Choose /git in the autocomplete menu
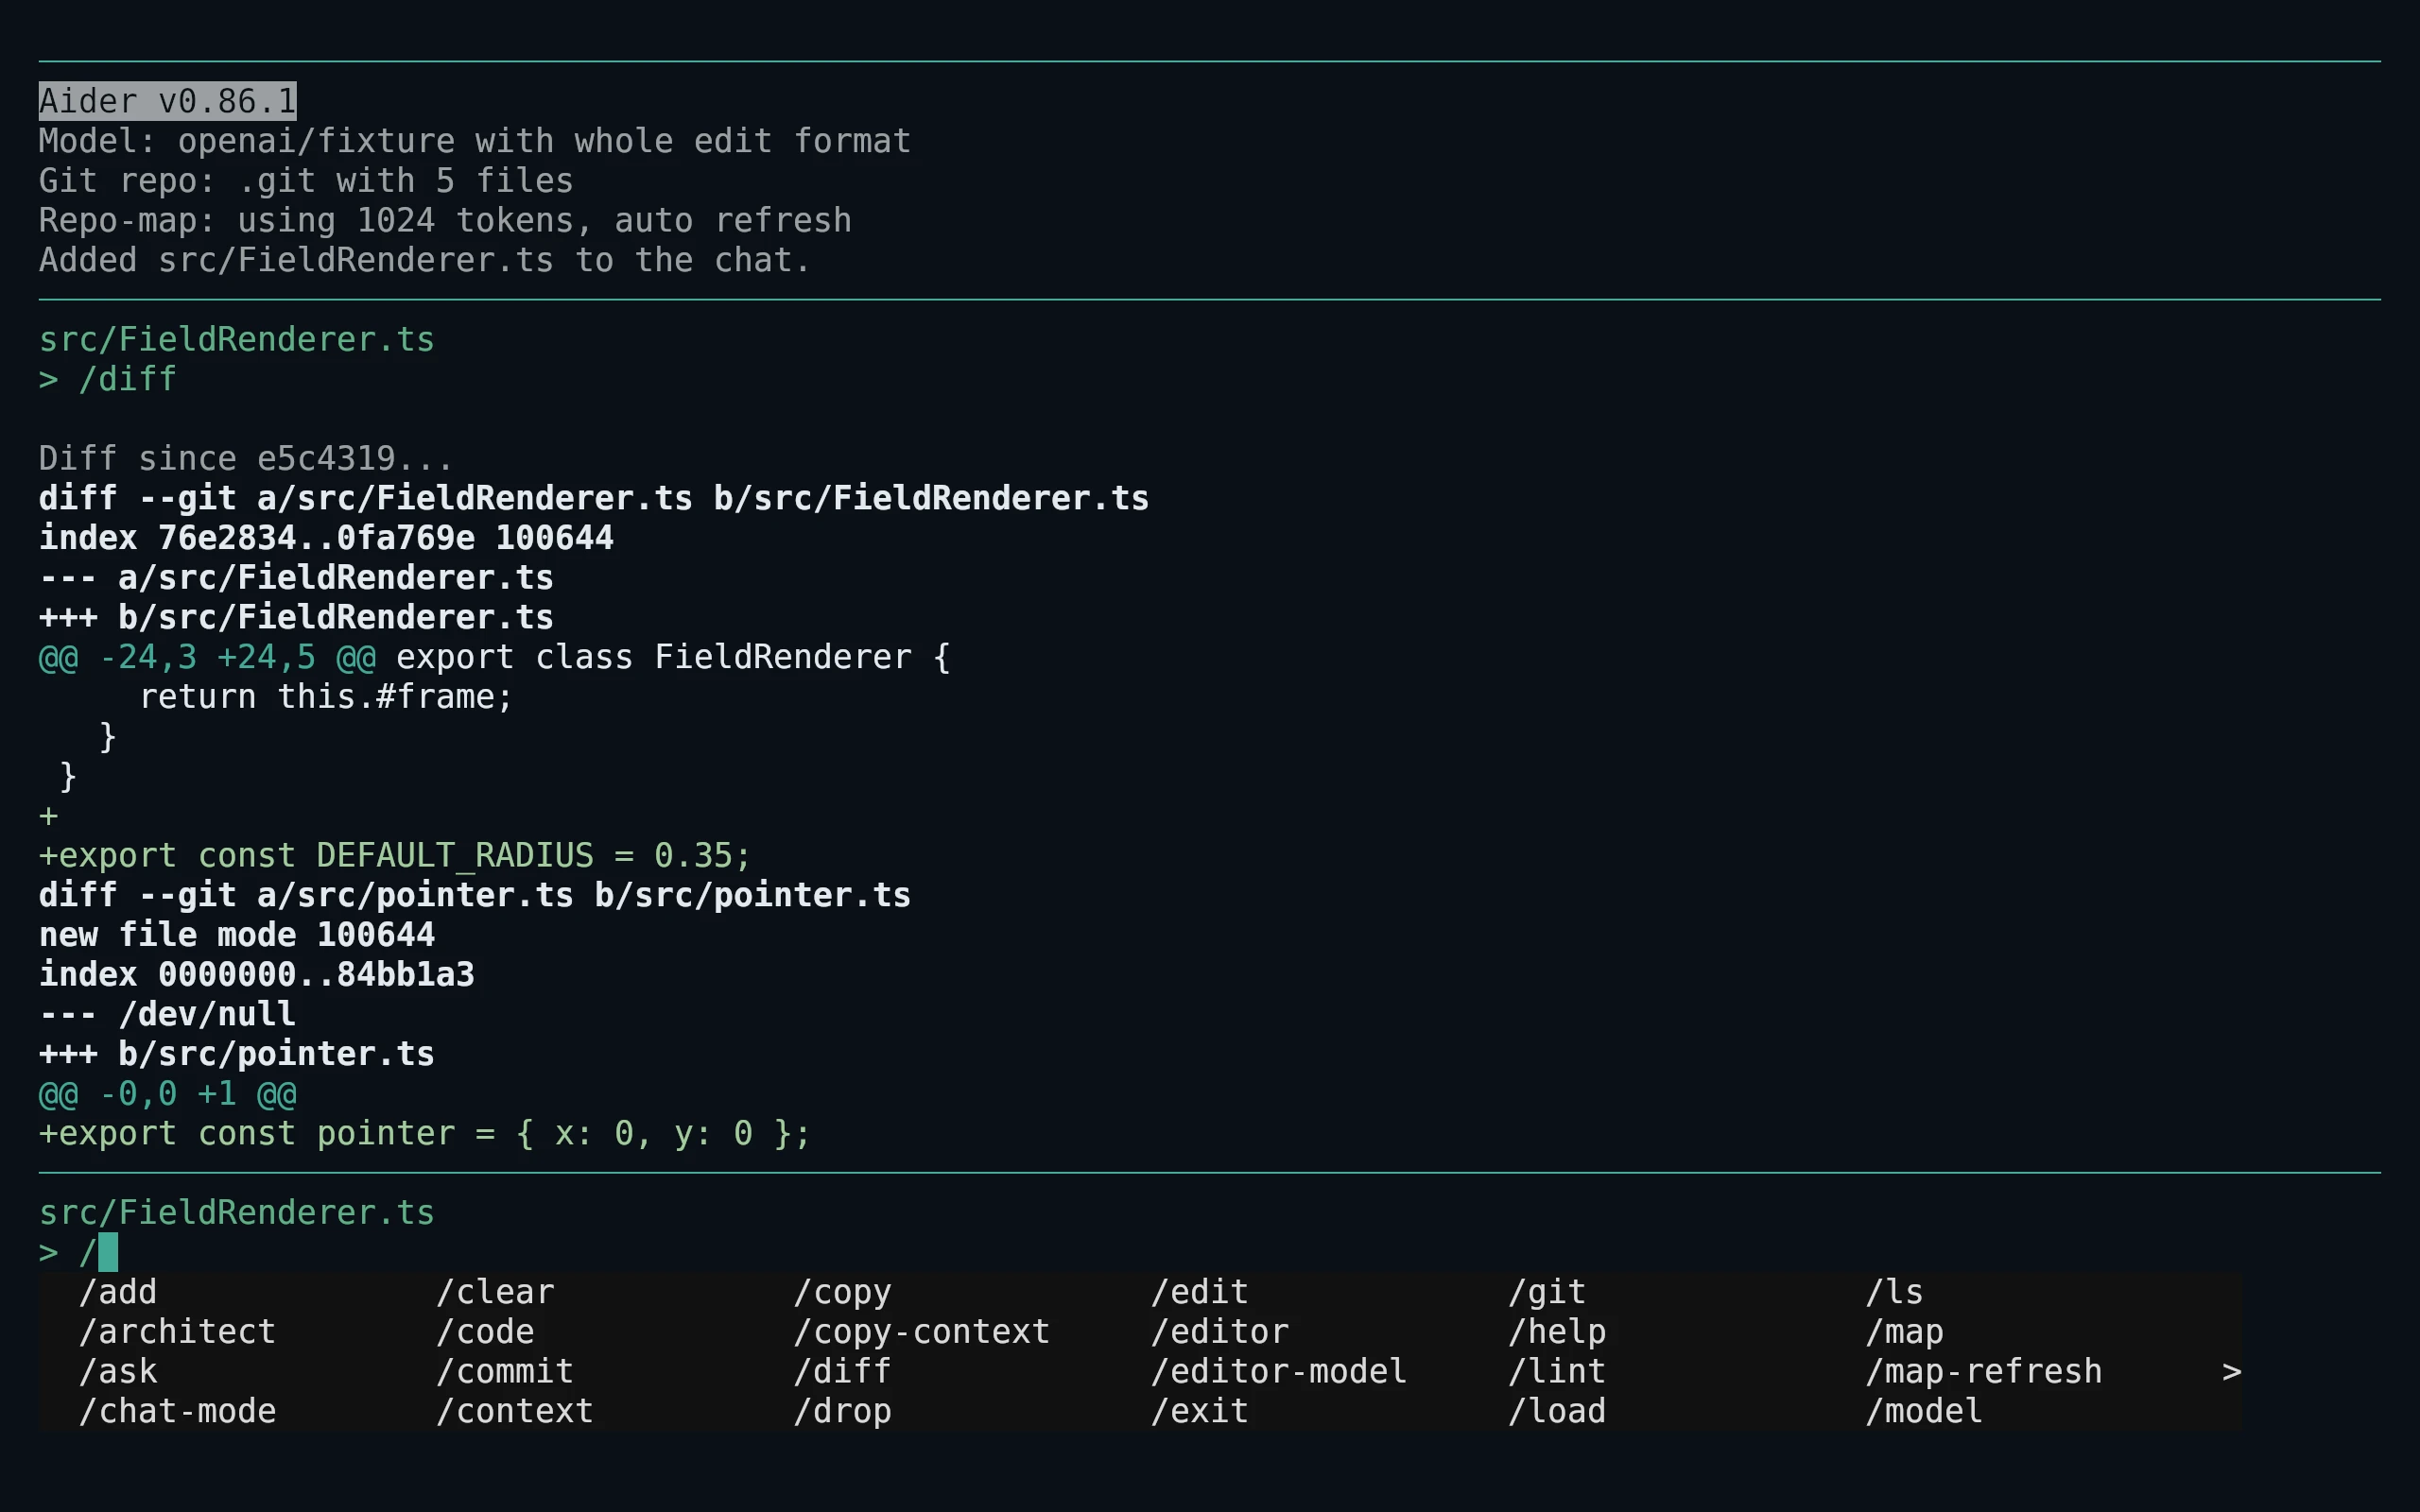Viewport: 2420px width, 1512px height. coord(1547,1292)
